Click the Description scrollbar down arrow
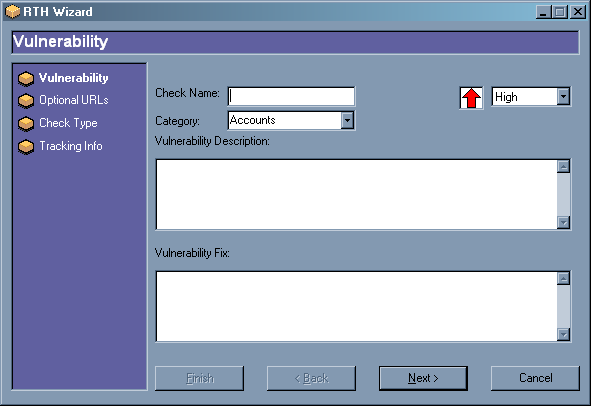This screenshot has width=591, height=406. click(563, 222)
